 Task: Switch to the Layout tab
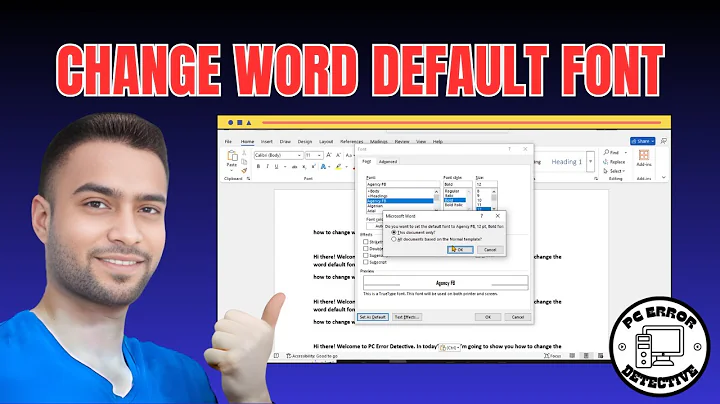coord(326,141)
